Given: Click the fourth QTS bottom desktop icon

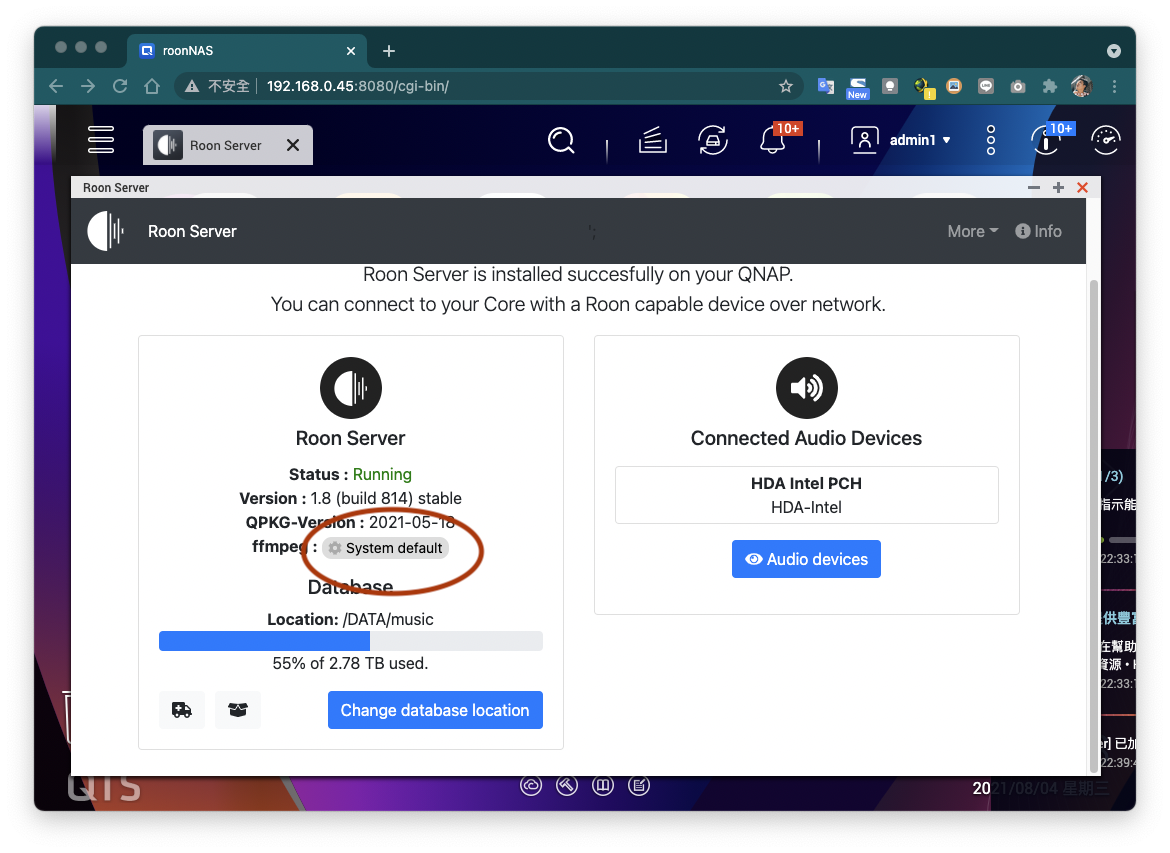Looking at the screenshot, I should (639, 785).
